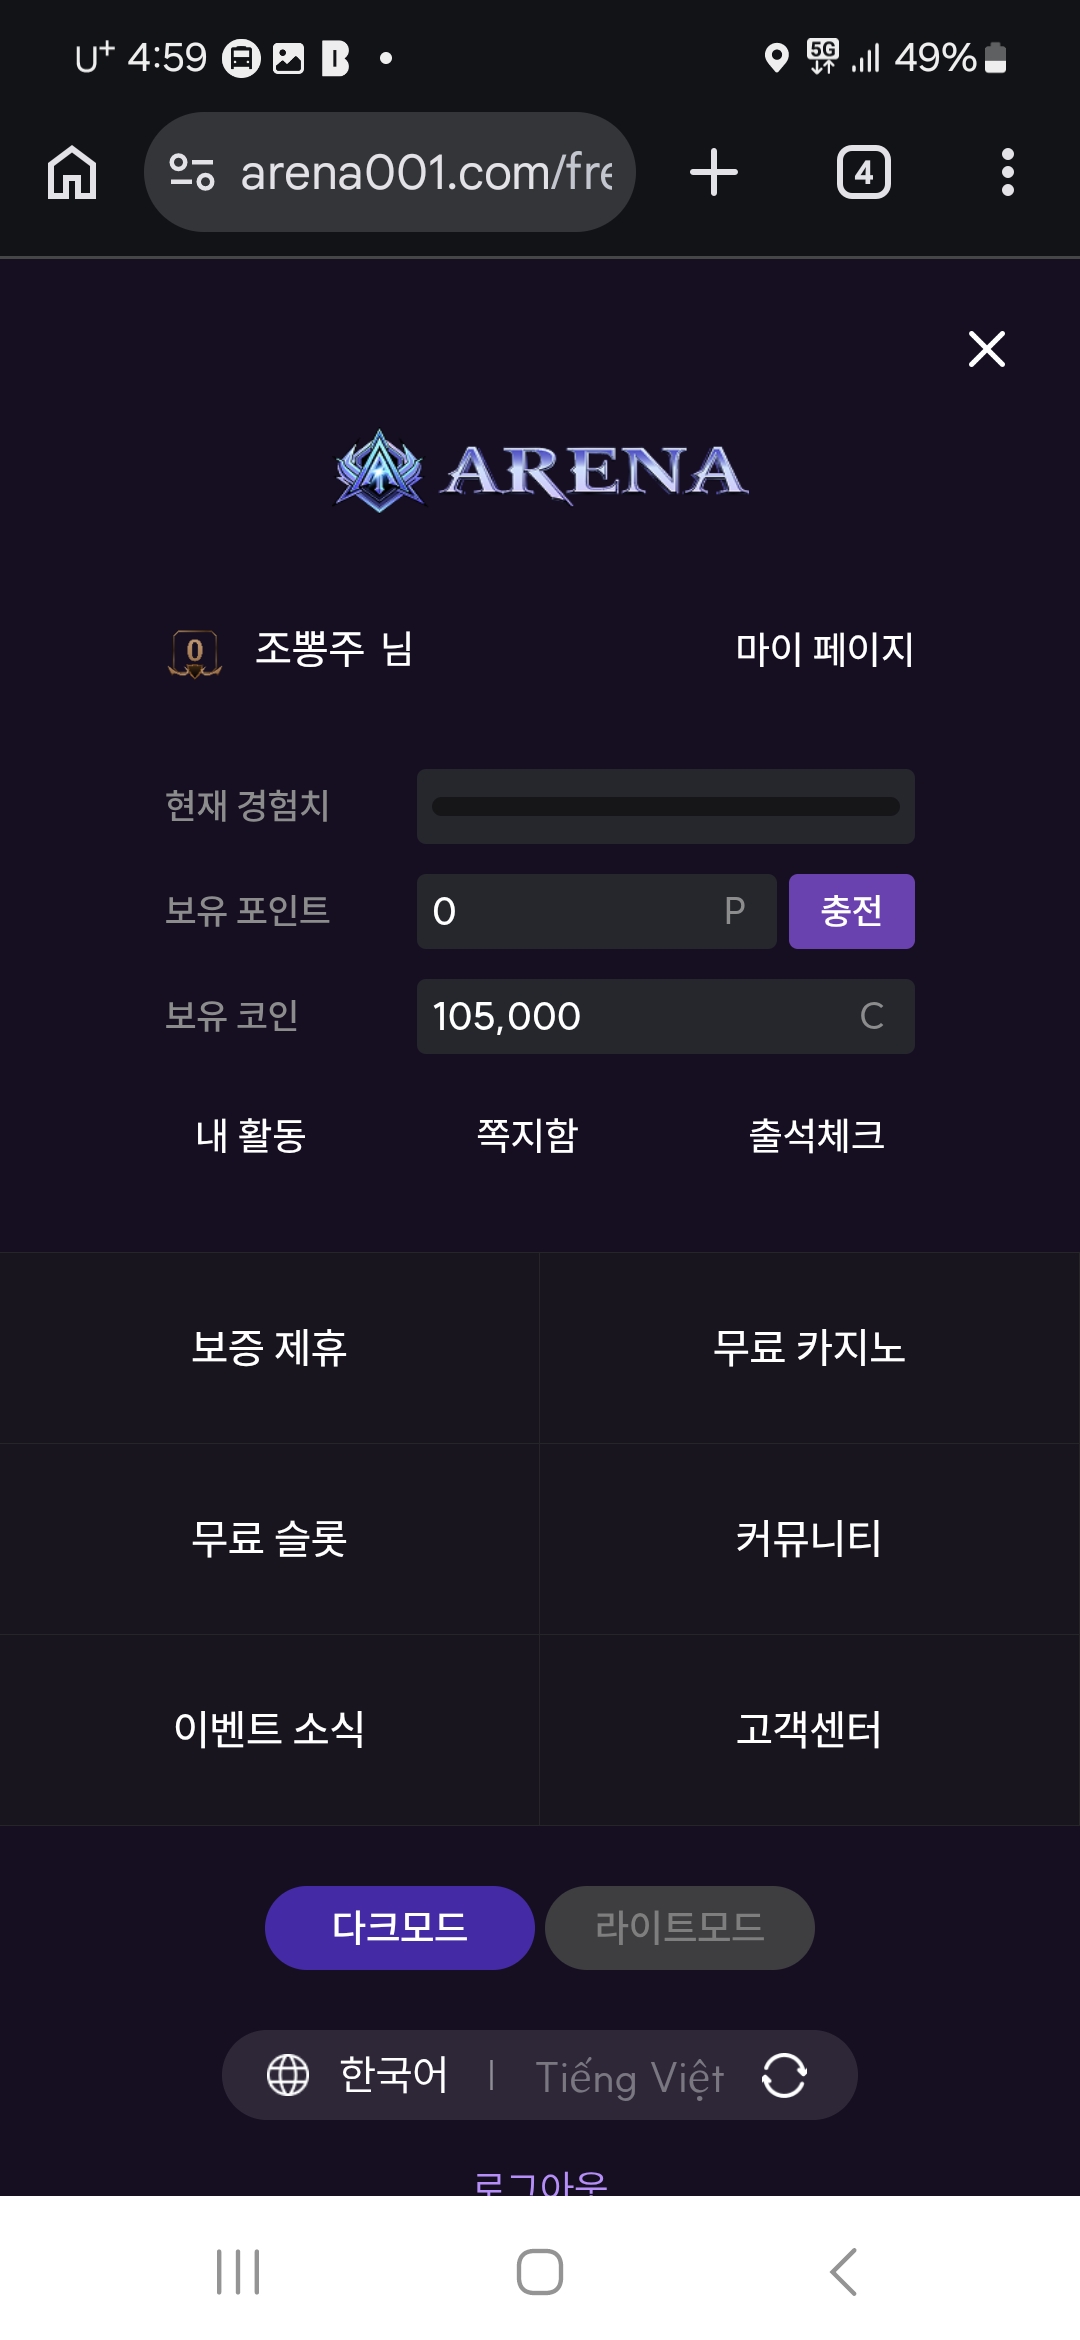Click the 보유 코인 105,000 field
The image size is (1080, 2340).
pyautogui.click(x=665, y=1016)
